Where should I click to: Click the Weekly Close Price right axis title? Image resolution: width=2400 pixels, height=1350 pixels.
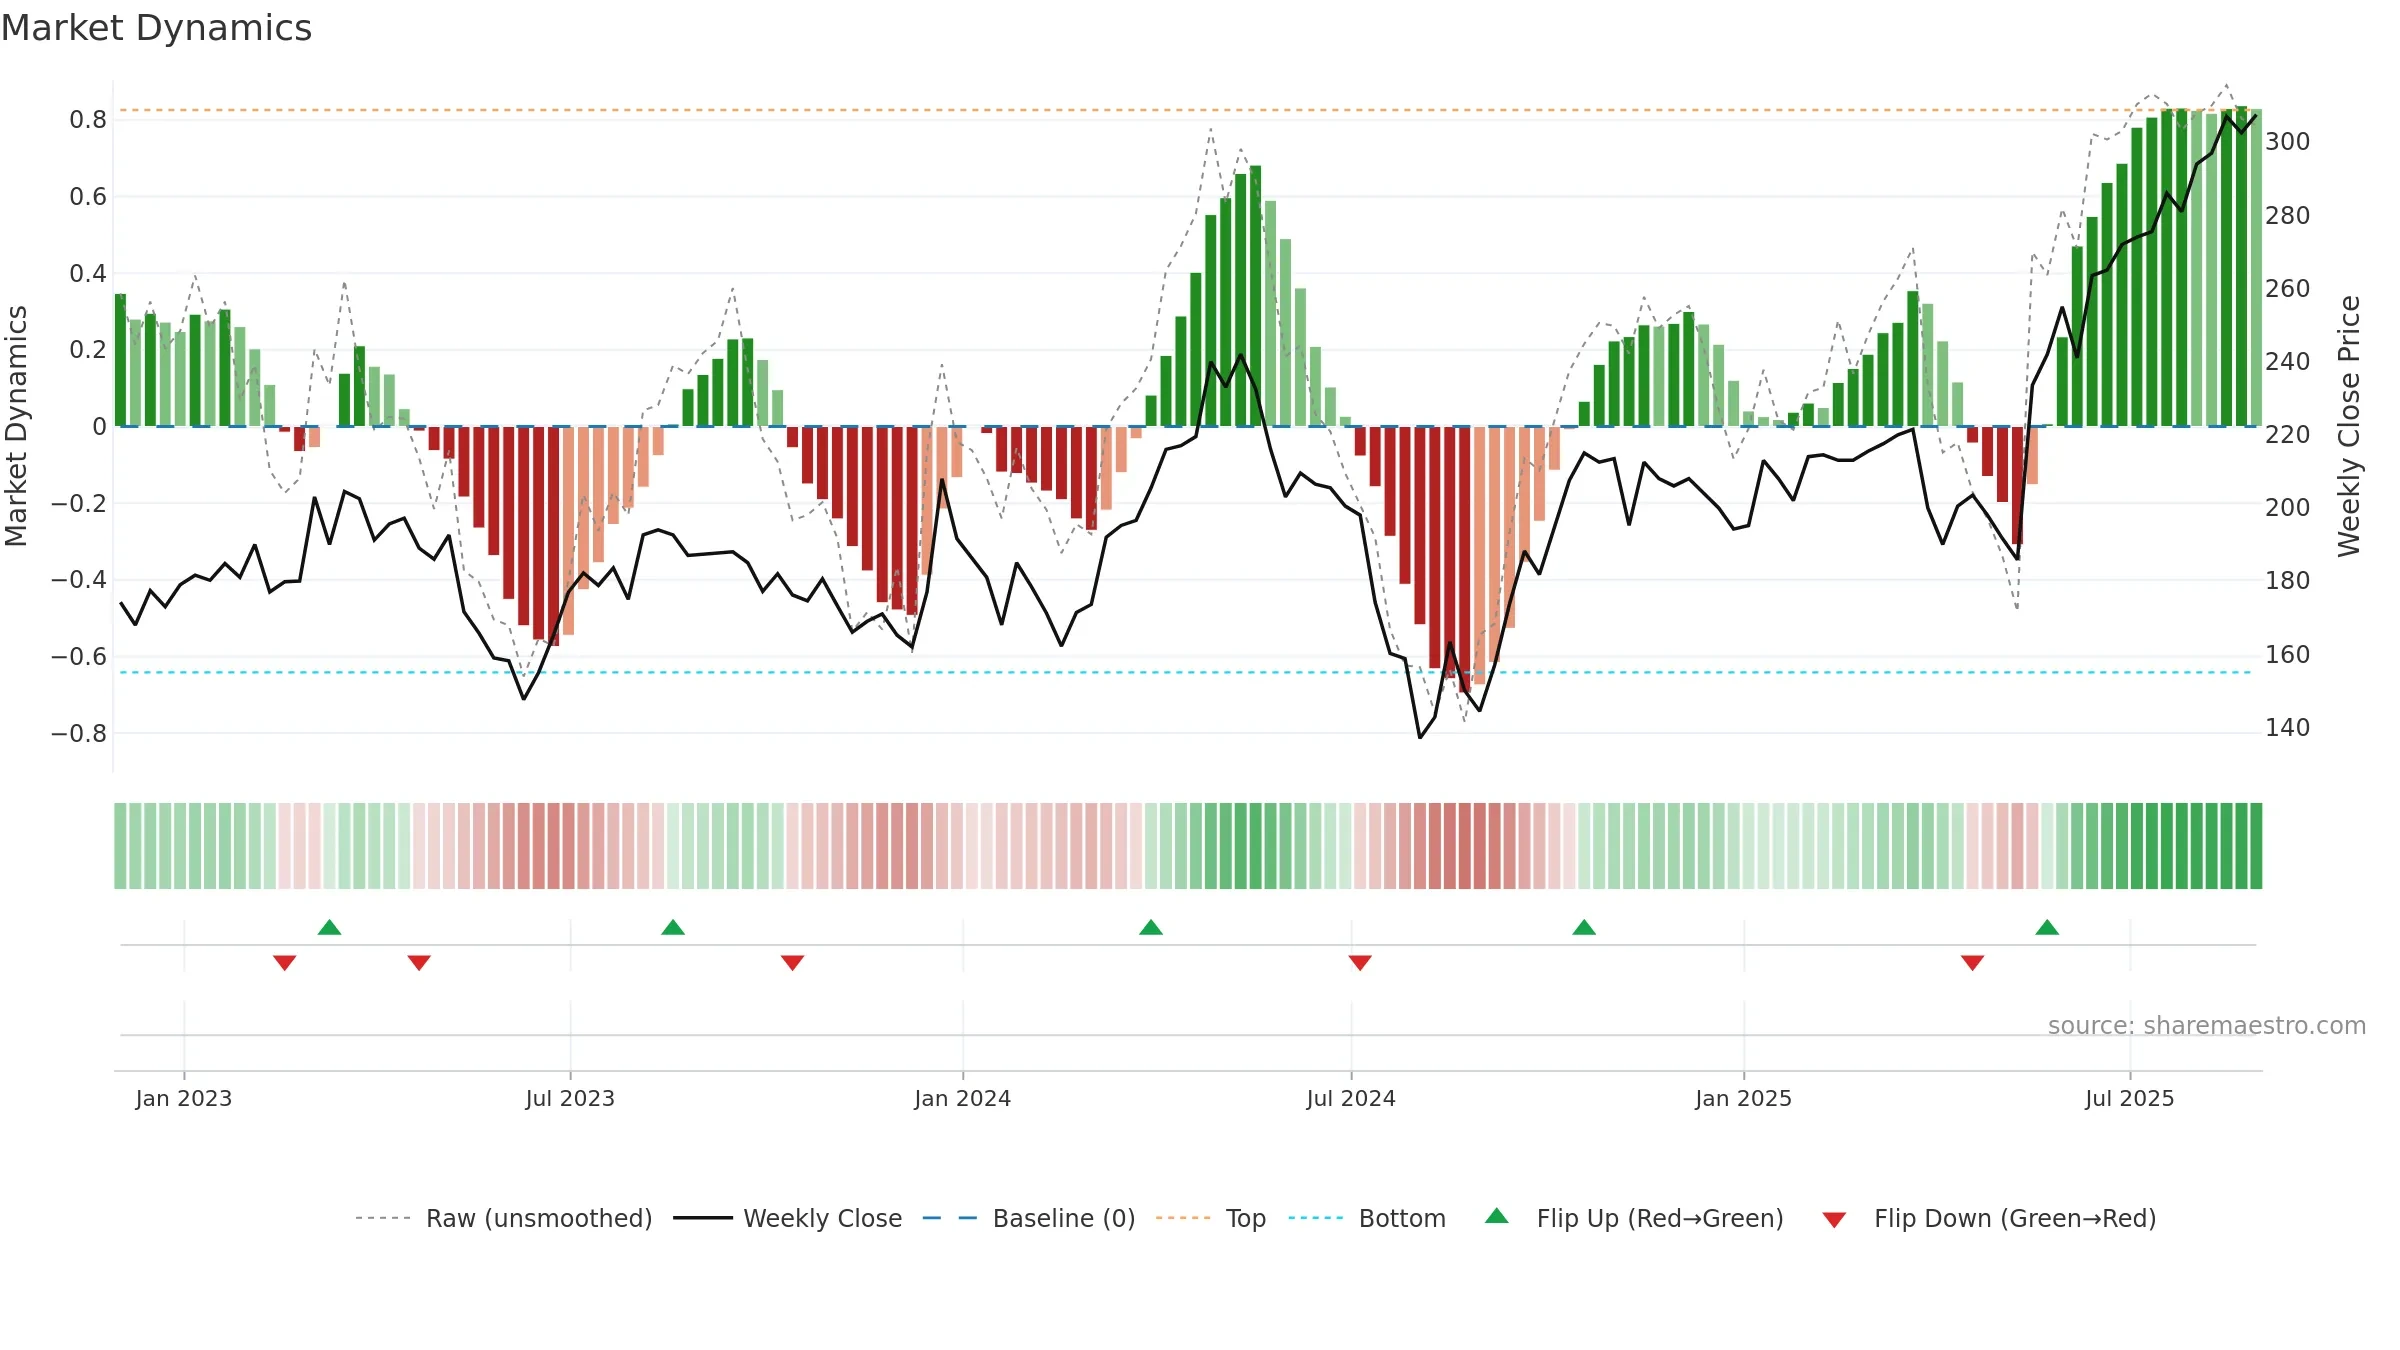[2349, 426]
